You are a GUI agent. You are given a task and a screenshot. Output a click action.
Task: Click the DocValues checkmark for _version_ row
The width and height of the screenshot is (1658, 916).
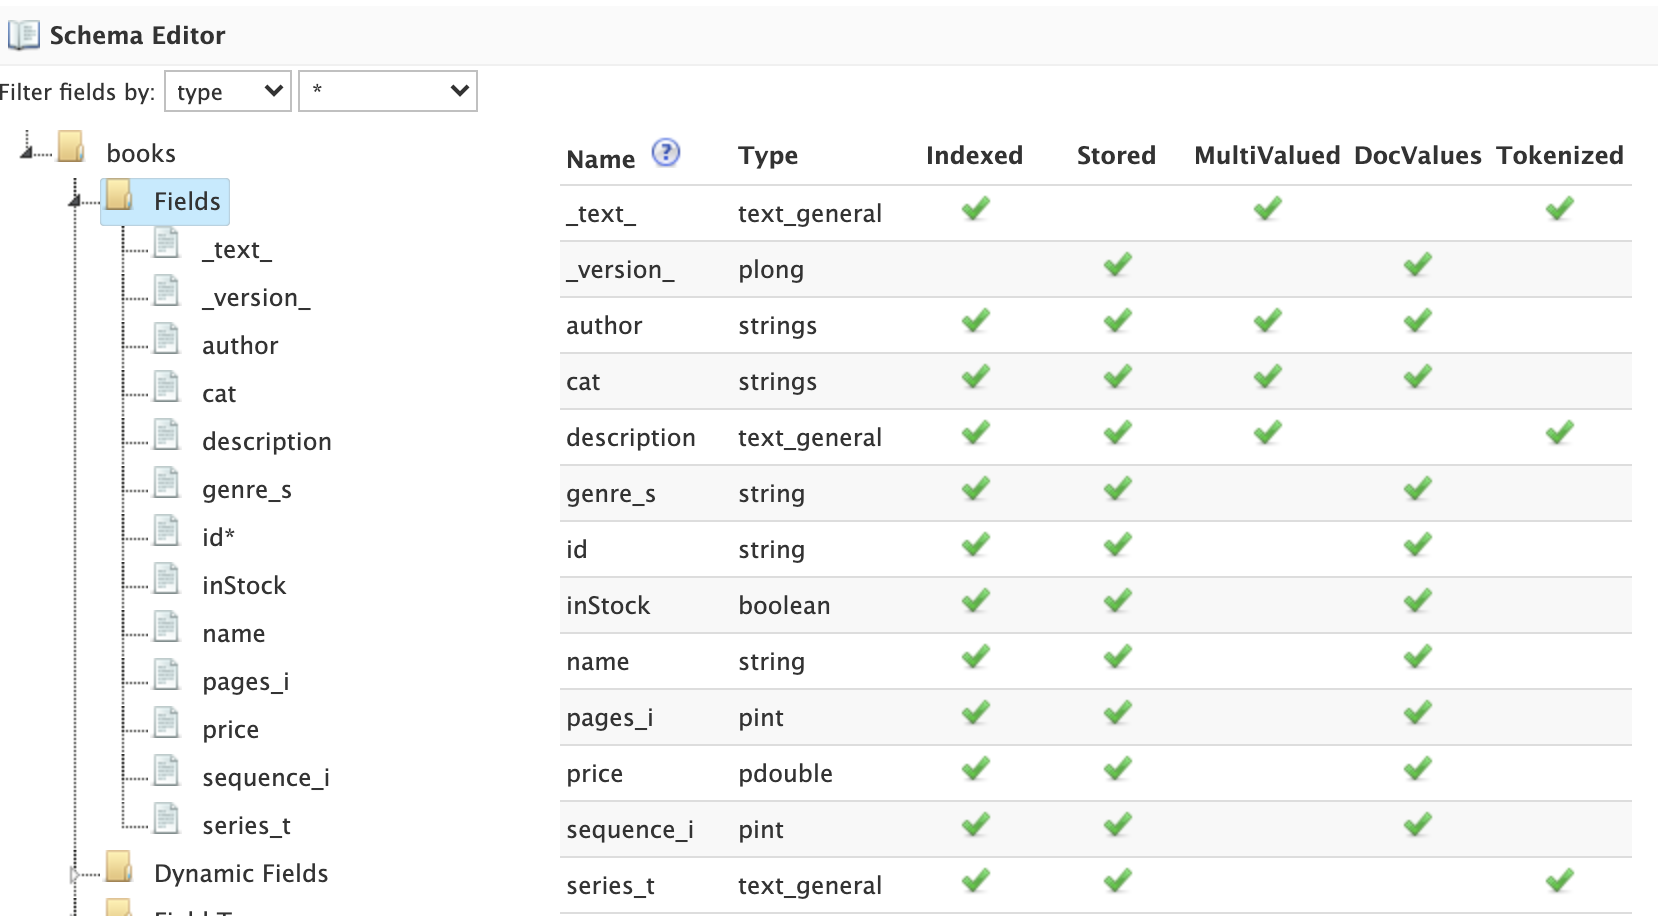(1417, 265)
